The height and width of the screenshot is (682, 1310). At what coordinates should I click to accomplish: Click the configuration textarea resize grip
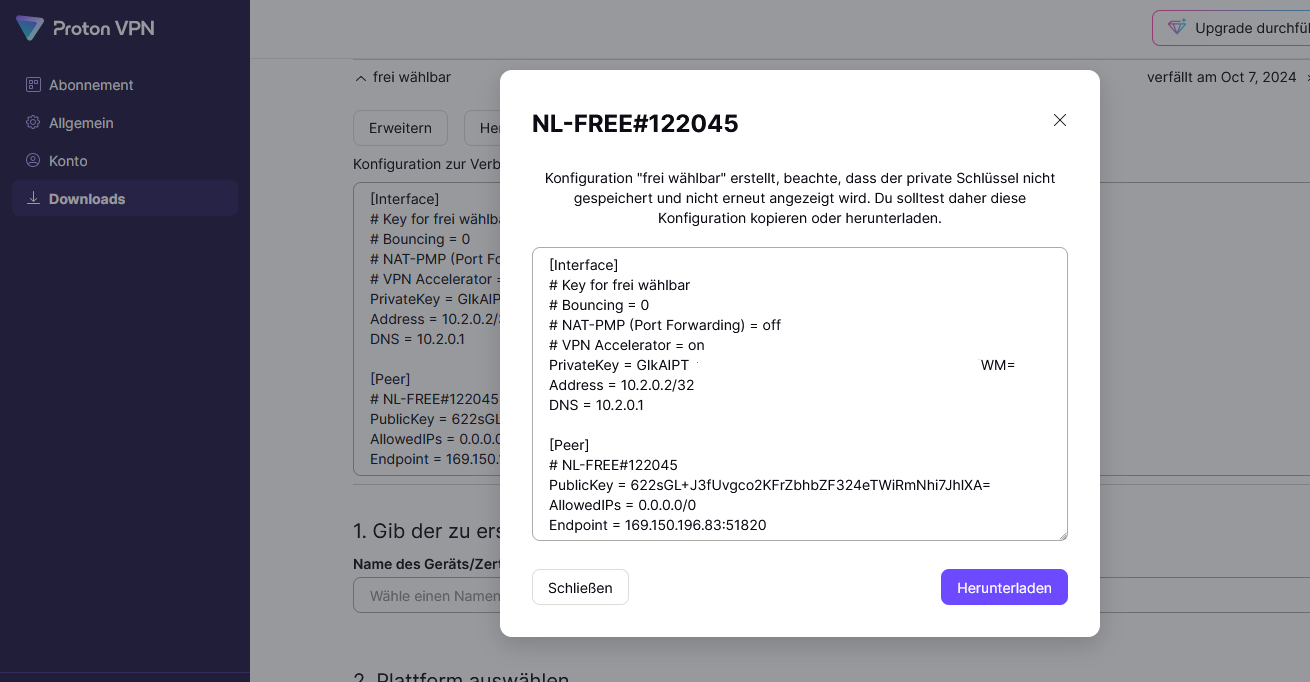coord(1061,534)
